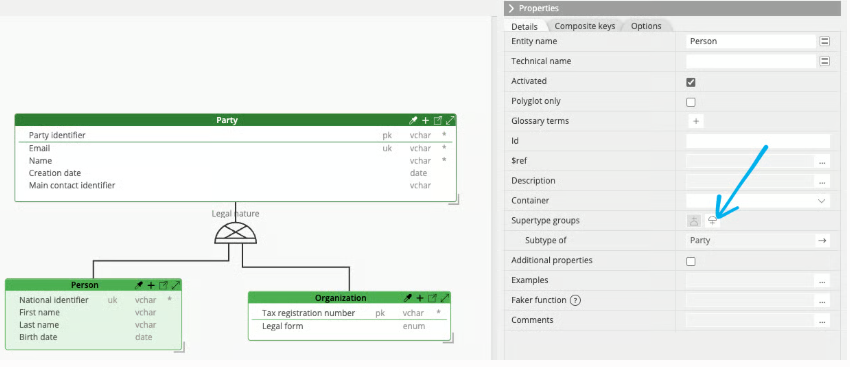The height and width of the screenshot is (367, 850).
Task: Select the First name attribute
Action: (39, 312)
